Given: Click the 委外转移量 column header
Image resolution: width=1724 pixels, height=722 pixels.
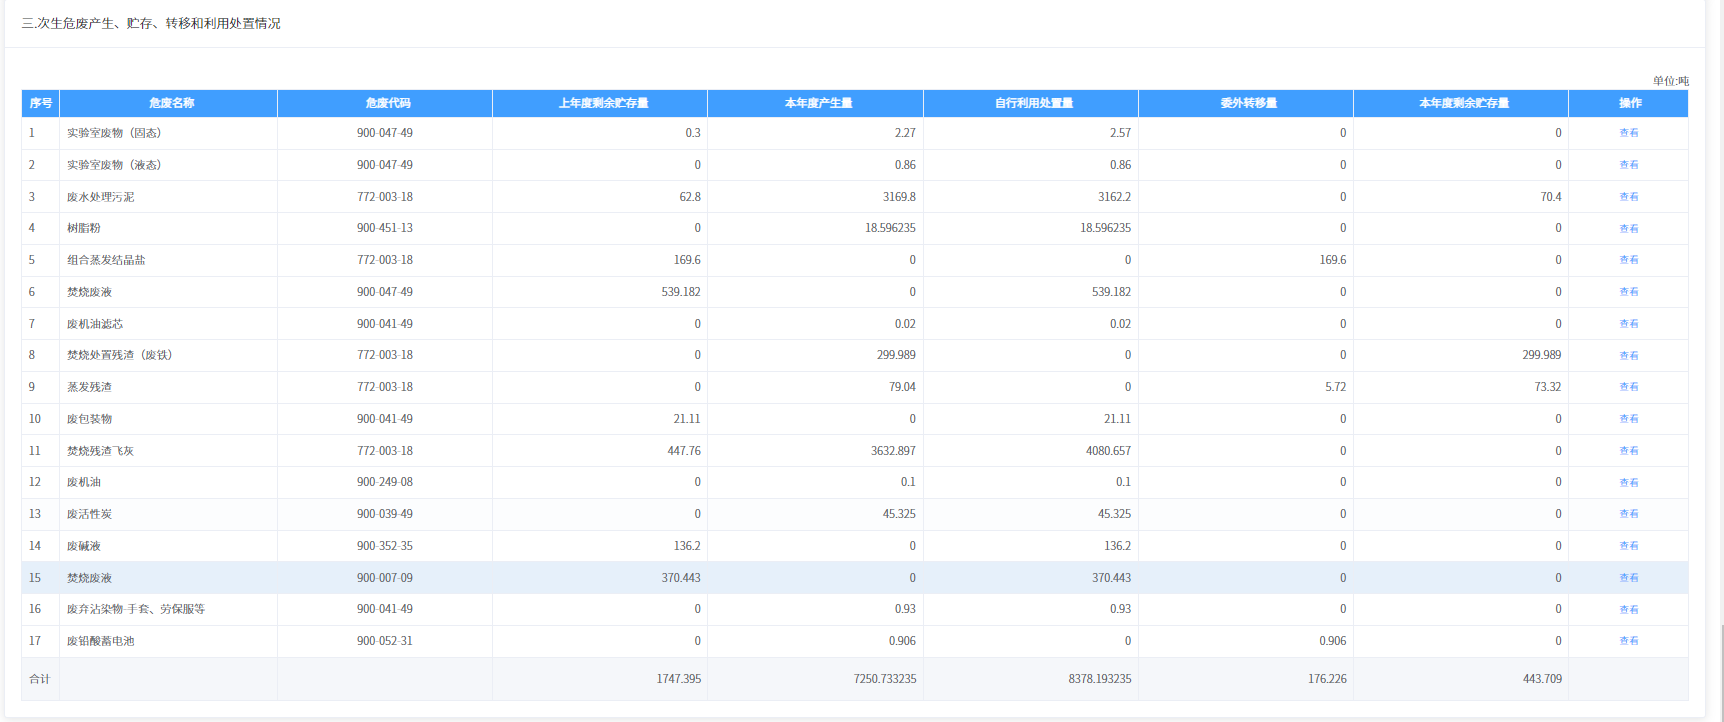Looking at the screenshot, I should 1248,103.
